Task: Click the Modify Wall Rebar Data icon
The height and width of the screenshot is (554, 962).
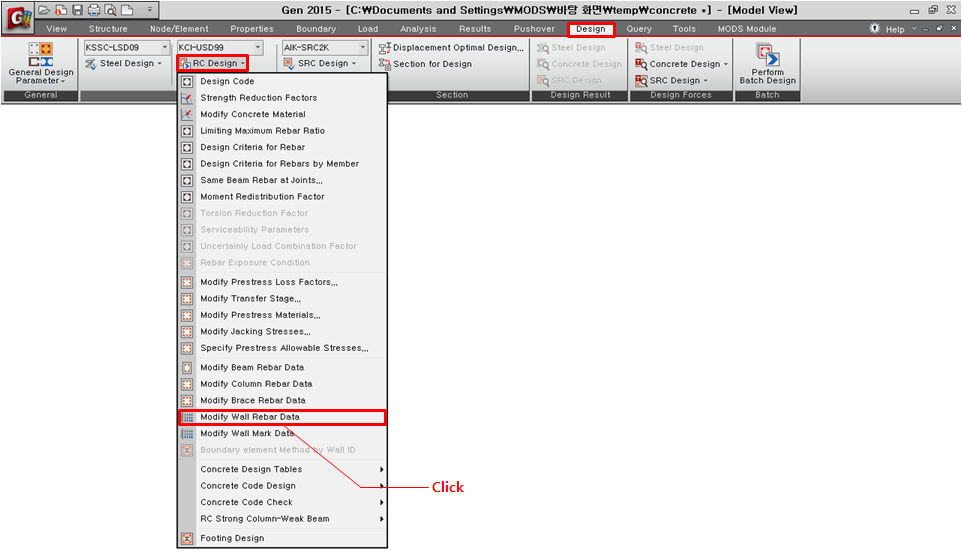Action: [x=187, y=417]
